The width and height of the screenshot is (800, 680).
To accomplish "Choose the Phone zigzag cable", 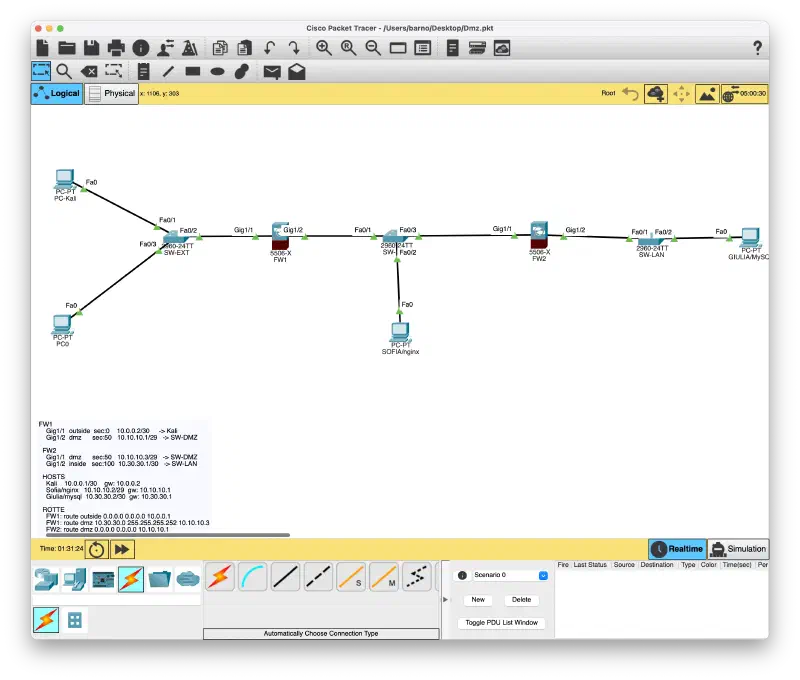I will (416, 576).
